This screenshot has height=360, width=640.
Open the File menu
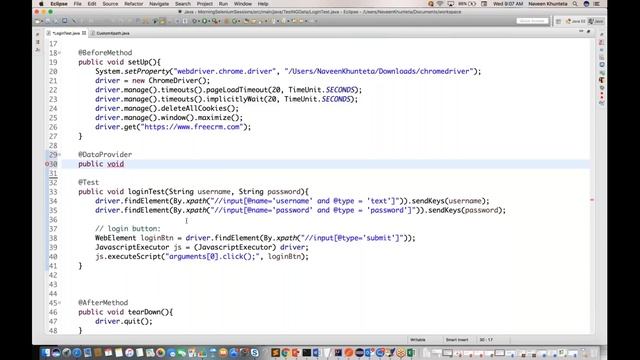78,4
